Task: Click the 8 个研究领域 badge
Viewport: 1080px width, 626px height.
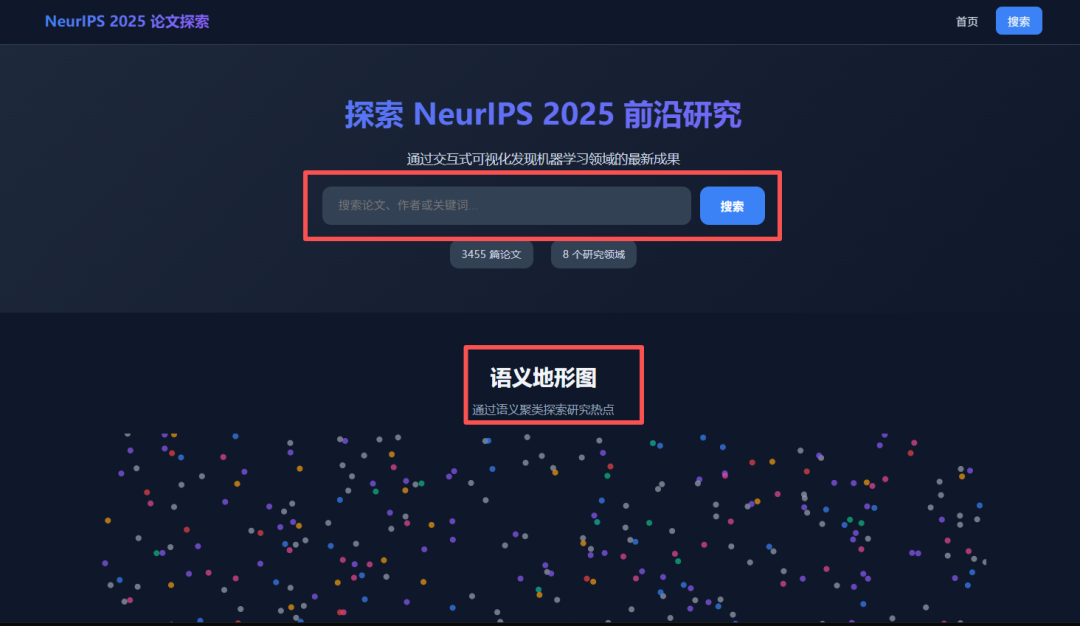Action: [x=594, y=254]
